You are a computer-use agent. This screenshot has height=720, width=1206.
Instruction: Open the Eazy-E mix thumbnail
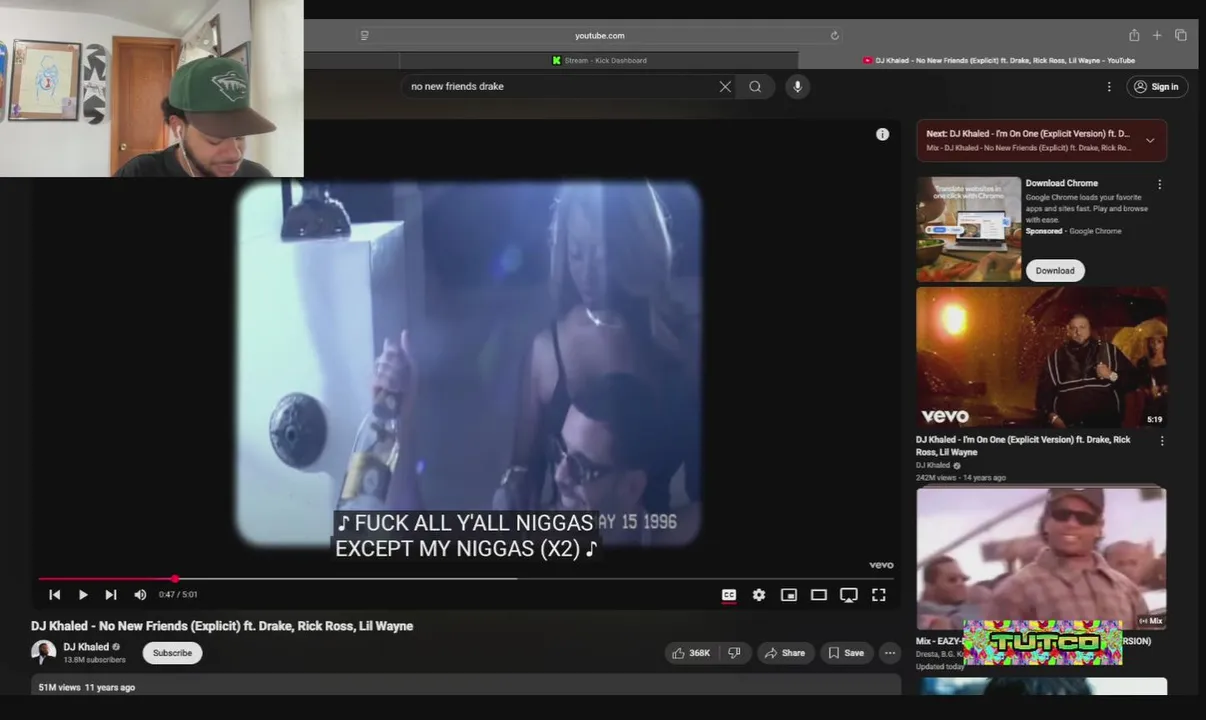pos(1041,558)
